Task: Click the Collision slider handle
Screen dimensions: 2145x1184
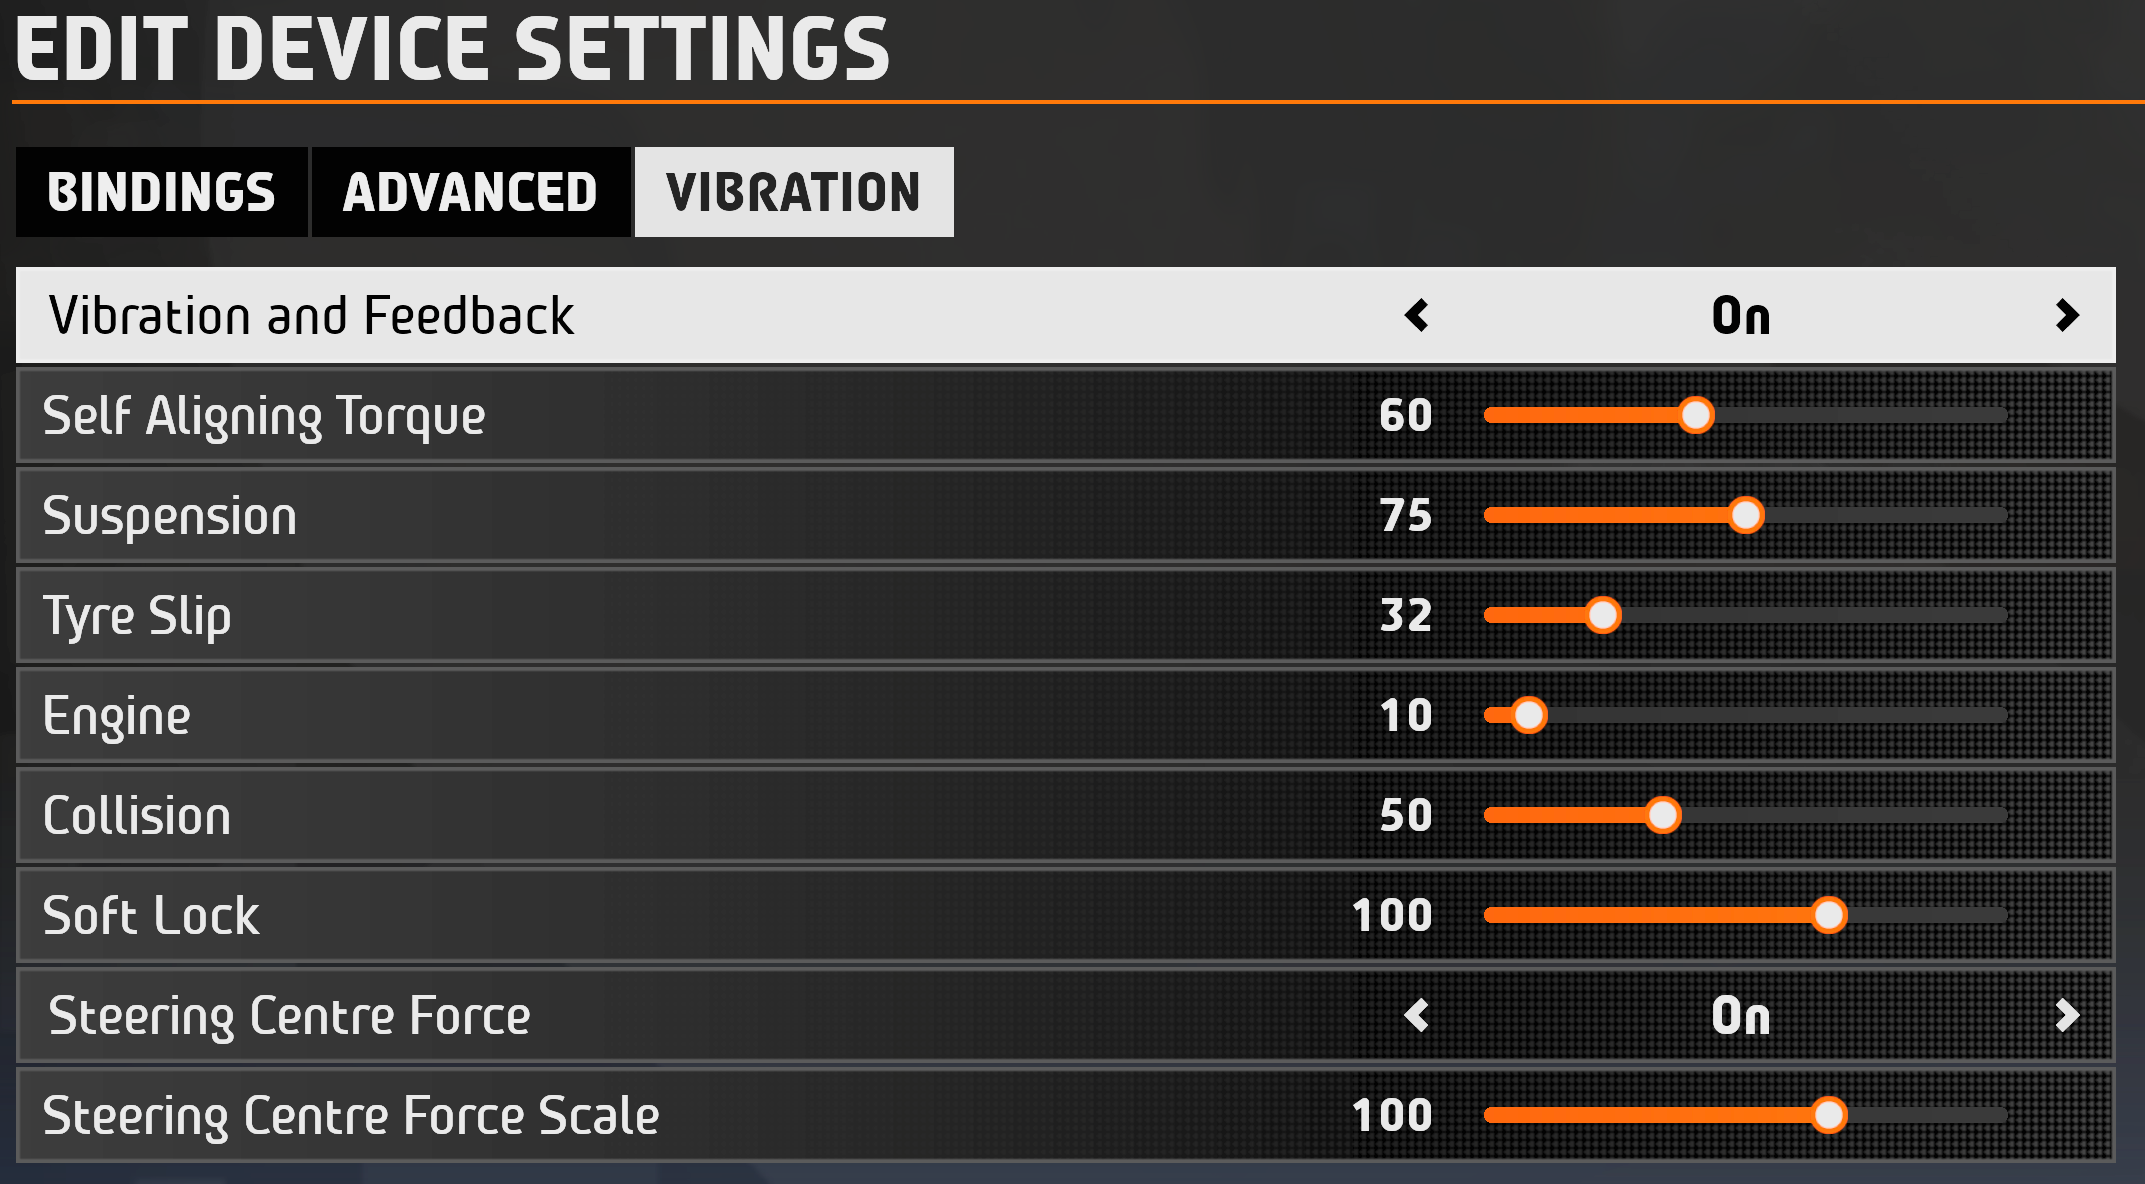Action: tap(1663, 815)
